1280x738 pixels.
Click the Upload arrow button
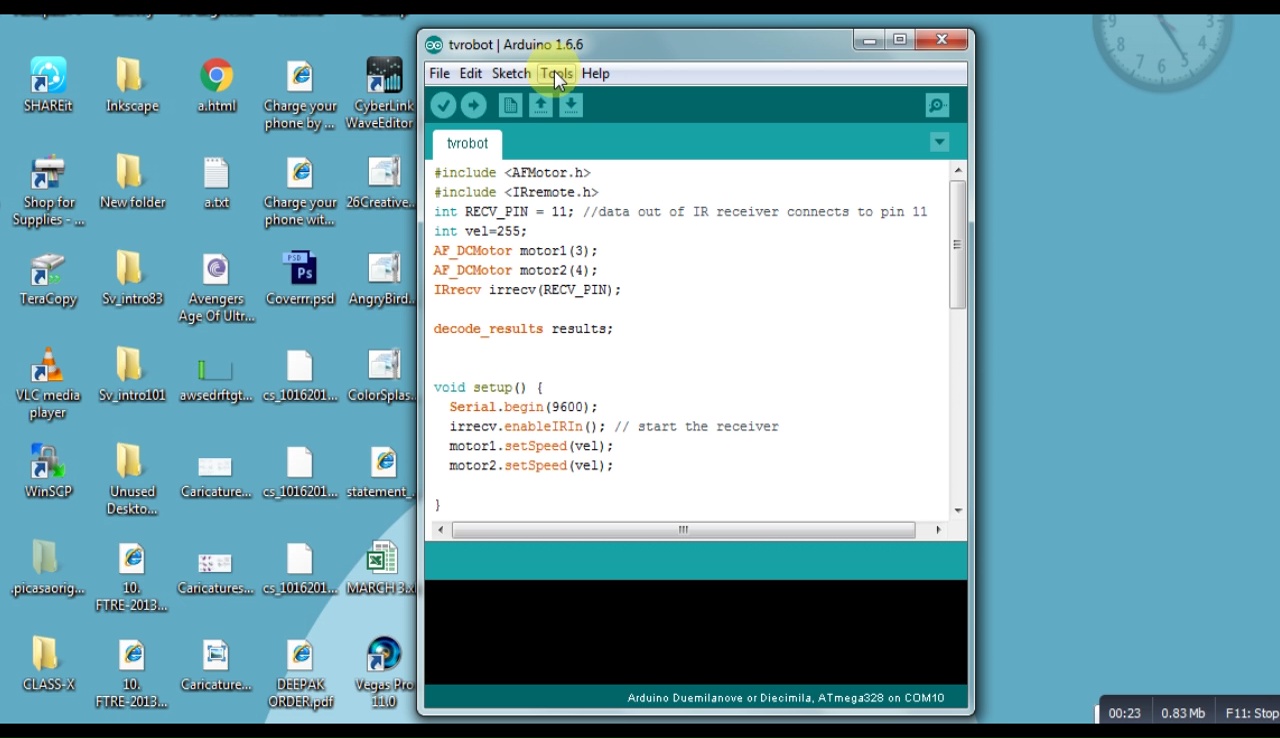point(474,105)
